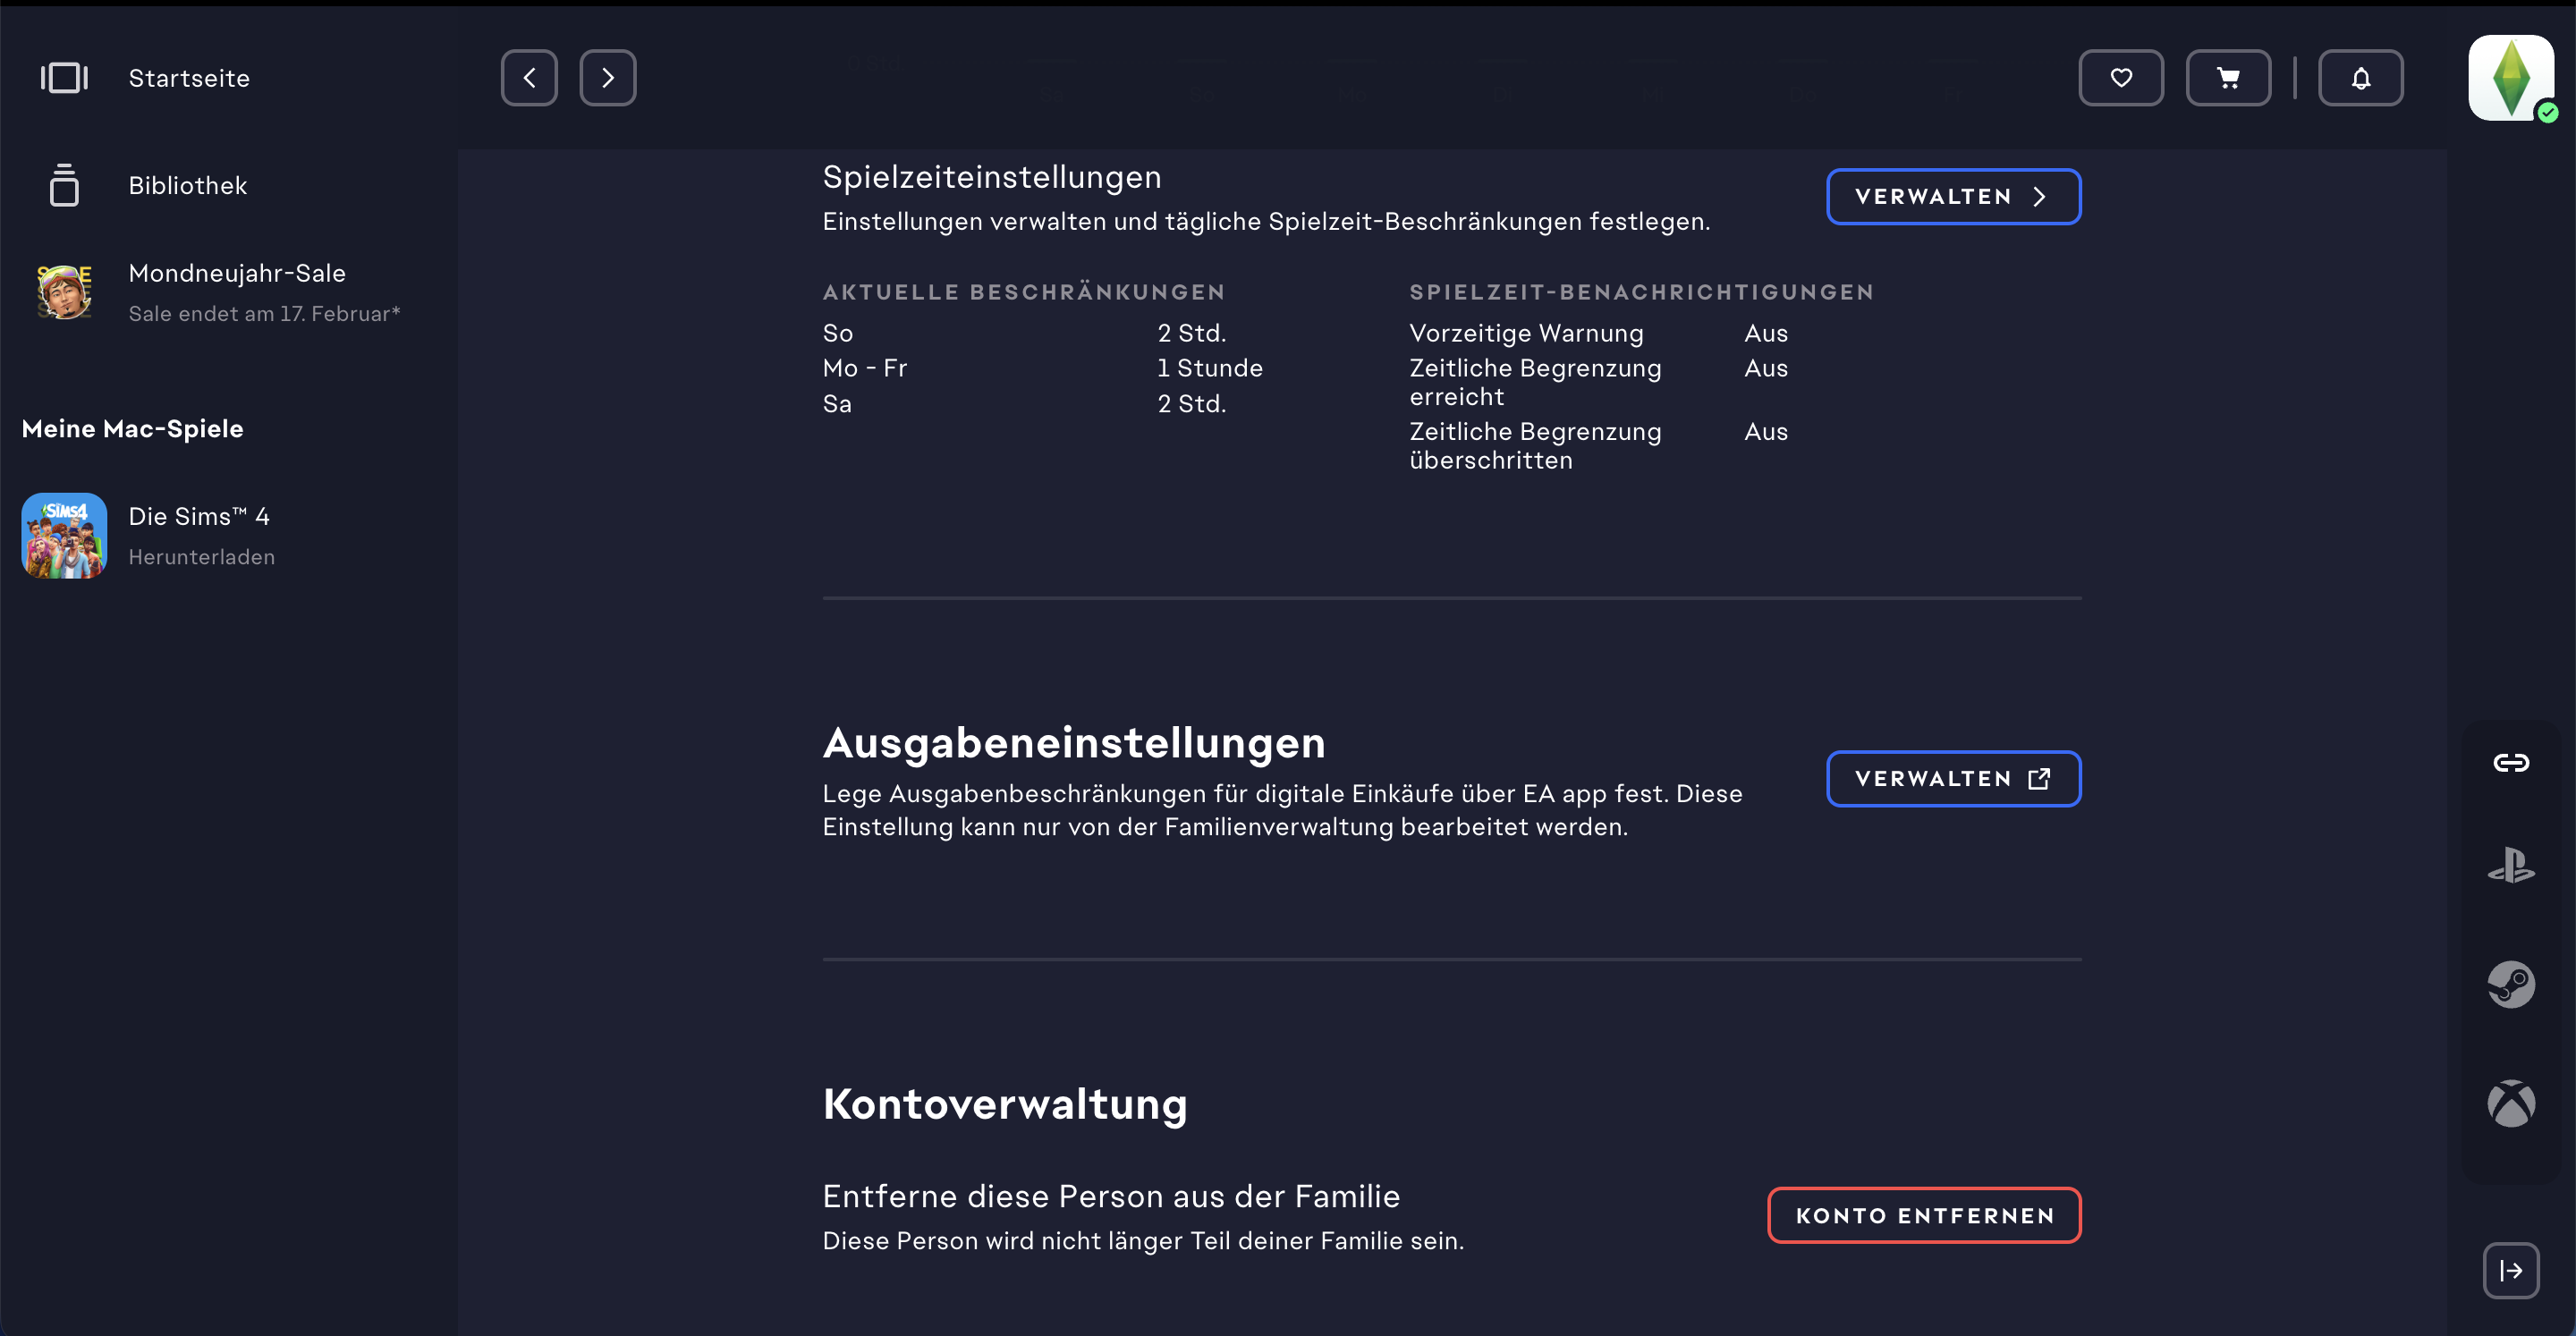The width and height of the screenshot is (2576, 1336).
Task: Click the Sims profile avatar
Action: click(x=2510, y=78)
